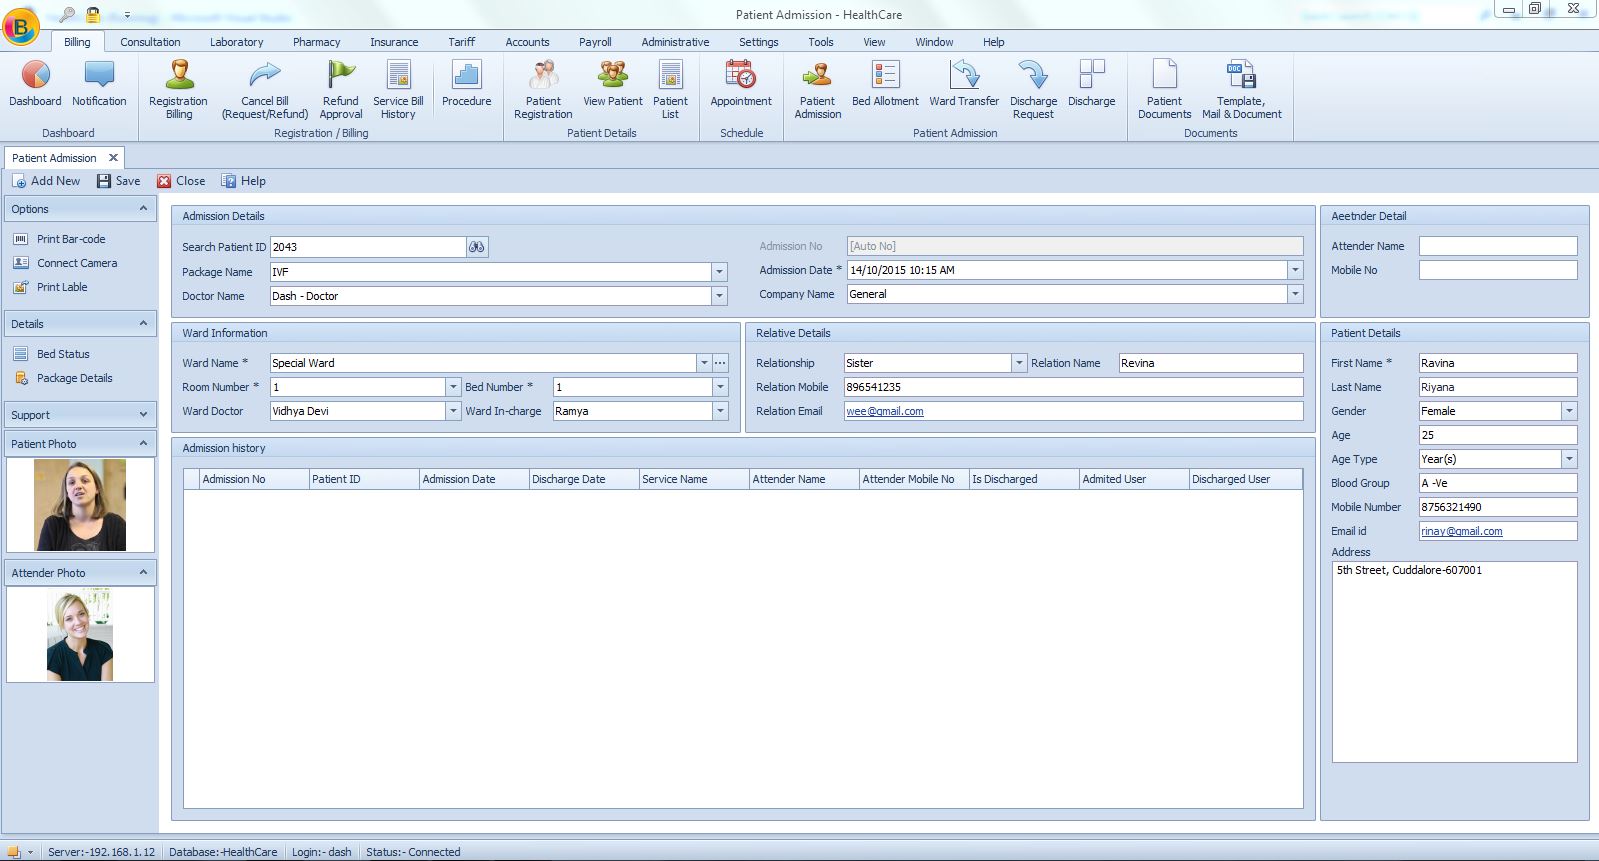Click the Attender Name input field
Image resolution: width=1599 pixels, height=861 pixels.
[1498, 246]
